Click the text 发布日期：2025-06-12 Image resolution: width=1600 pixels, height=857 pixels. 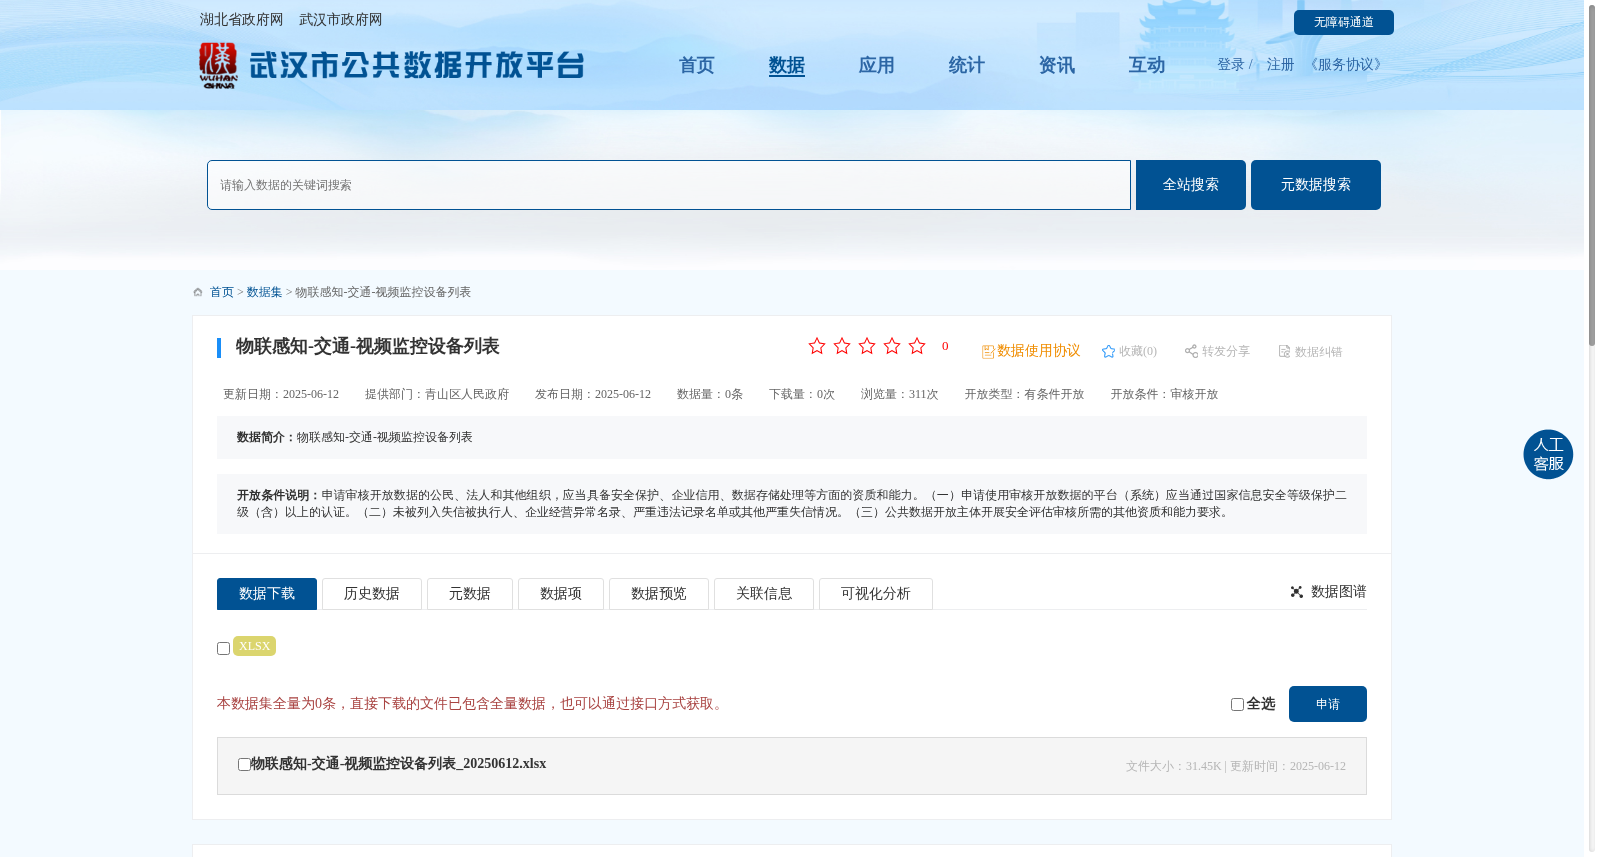point(593,394)
